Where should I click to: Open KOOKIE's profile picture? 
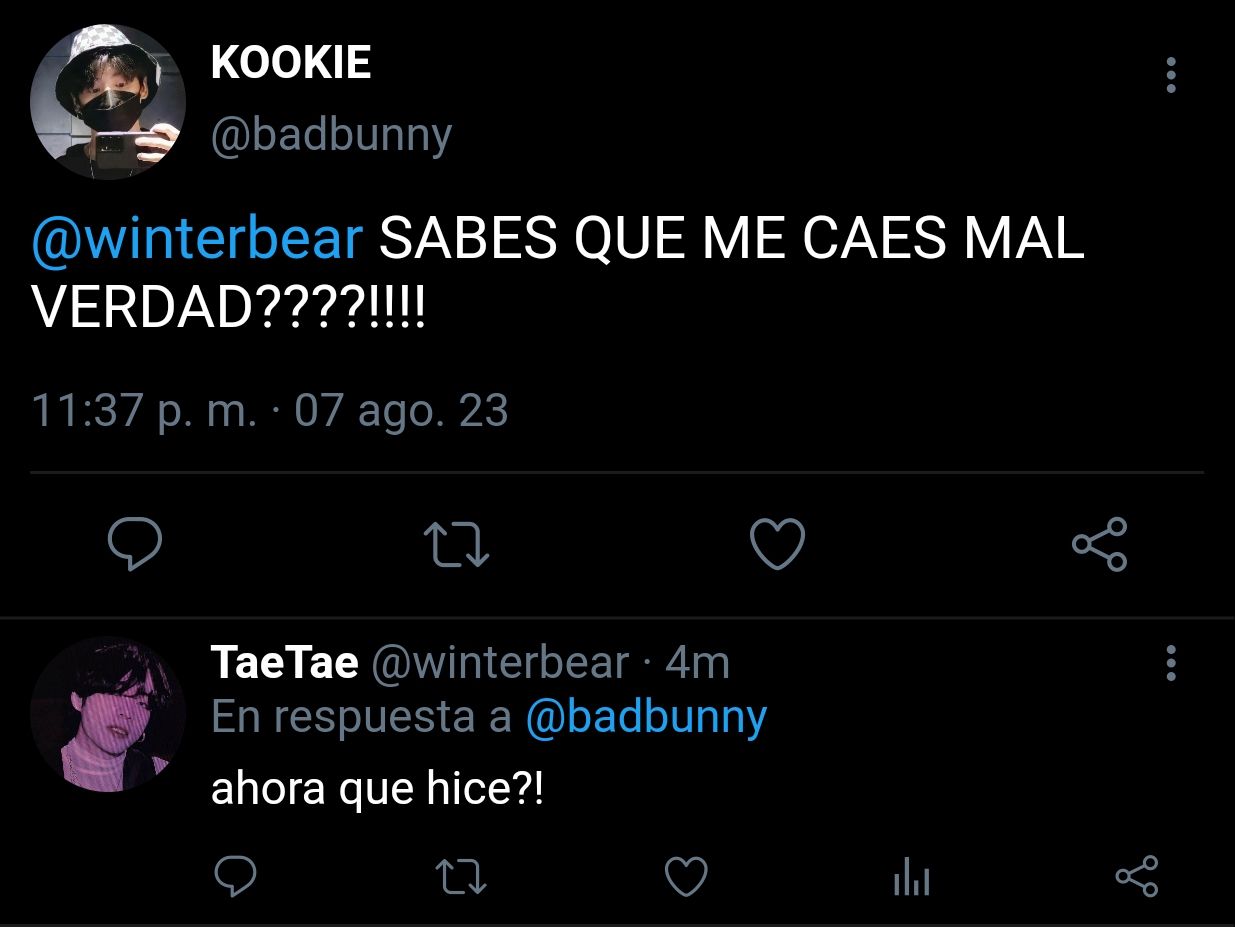[108, 103]
